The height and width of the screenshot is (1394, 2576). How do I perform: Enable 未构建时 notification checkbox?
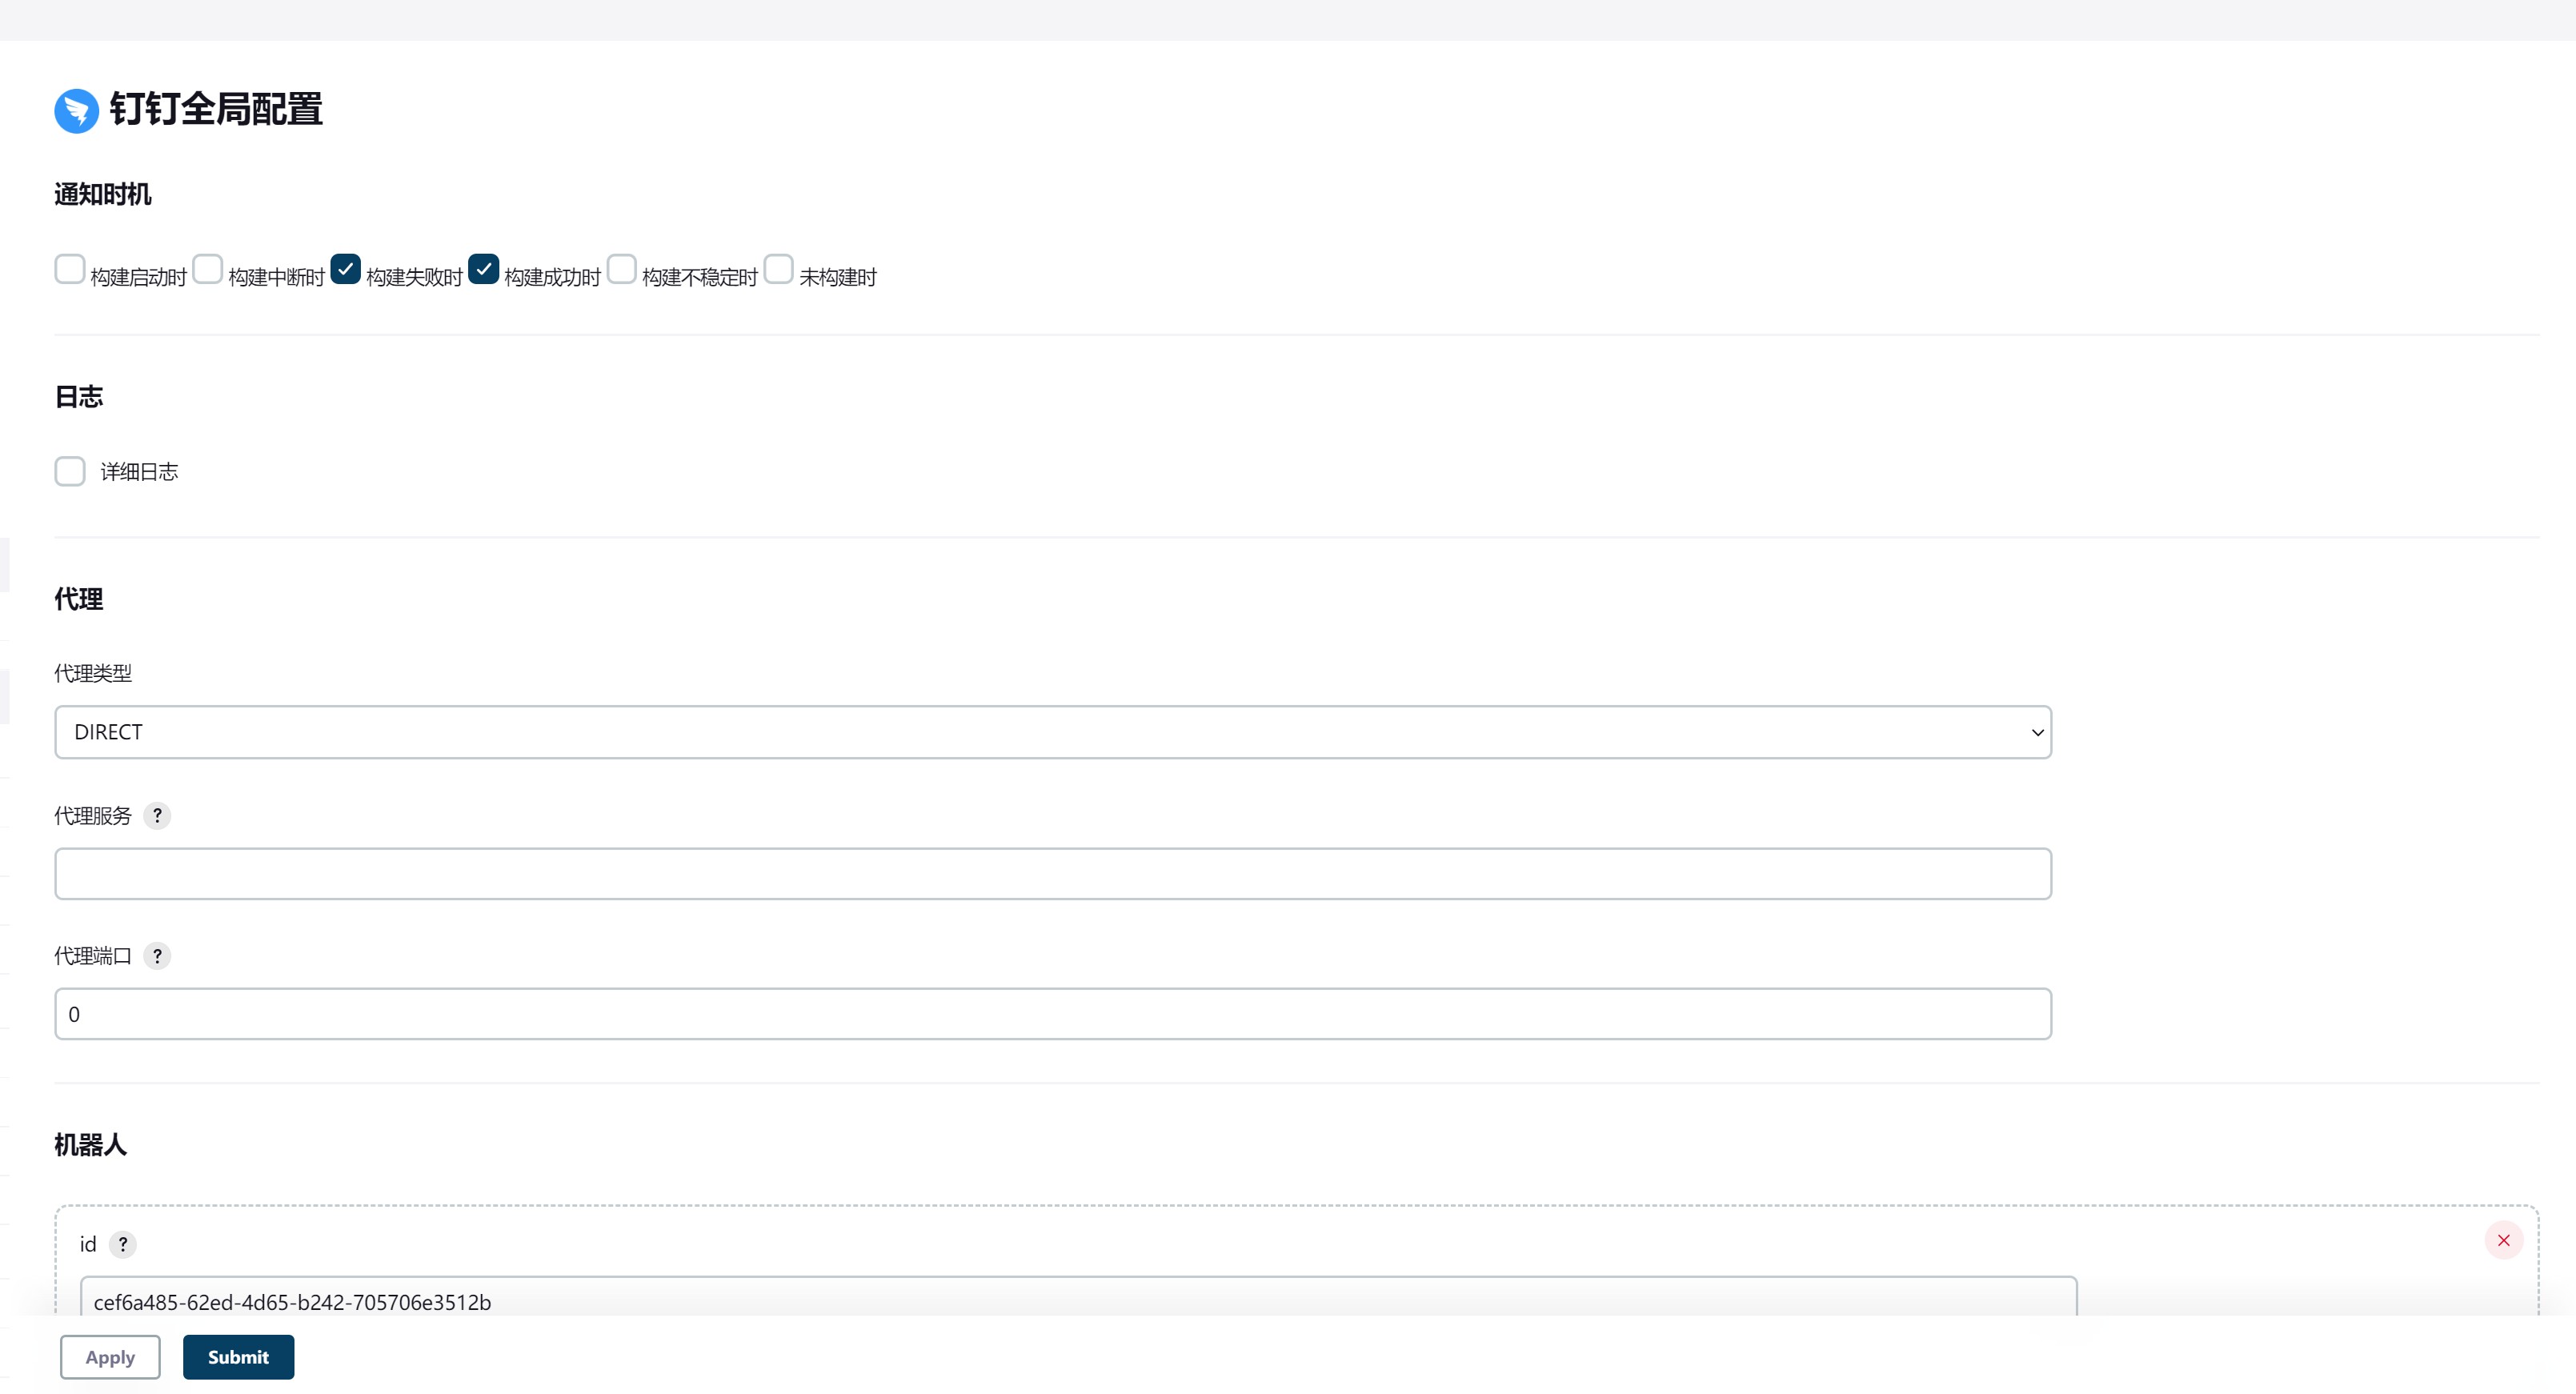(x=778, y=269)
